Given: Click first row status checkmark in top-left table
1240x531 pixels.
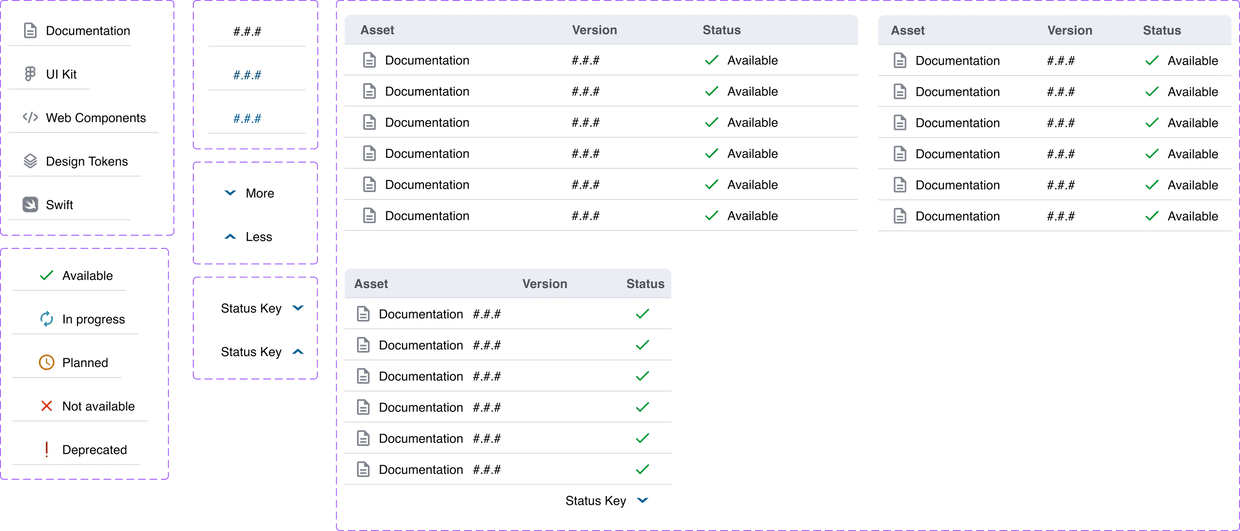Looking at the screenshot, I should point(711,61).
